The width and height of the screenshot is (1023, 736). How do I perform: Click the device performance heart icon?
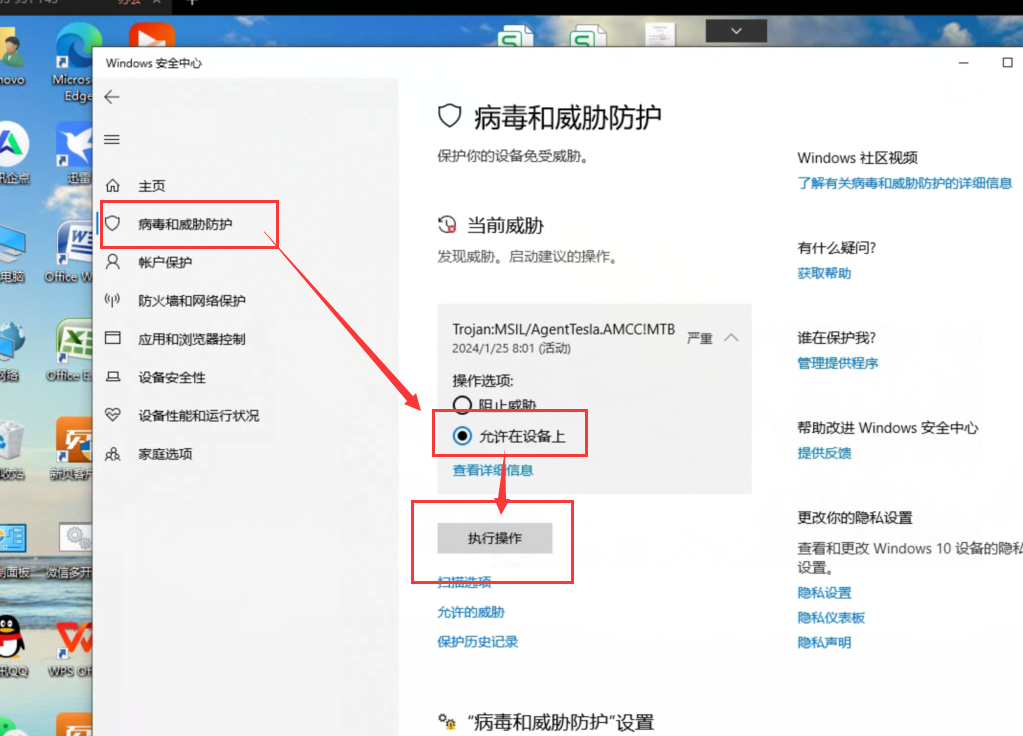(113, 415)
